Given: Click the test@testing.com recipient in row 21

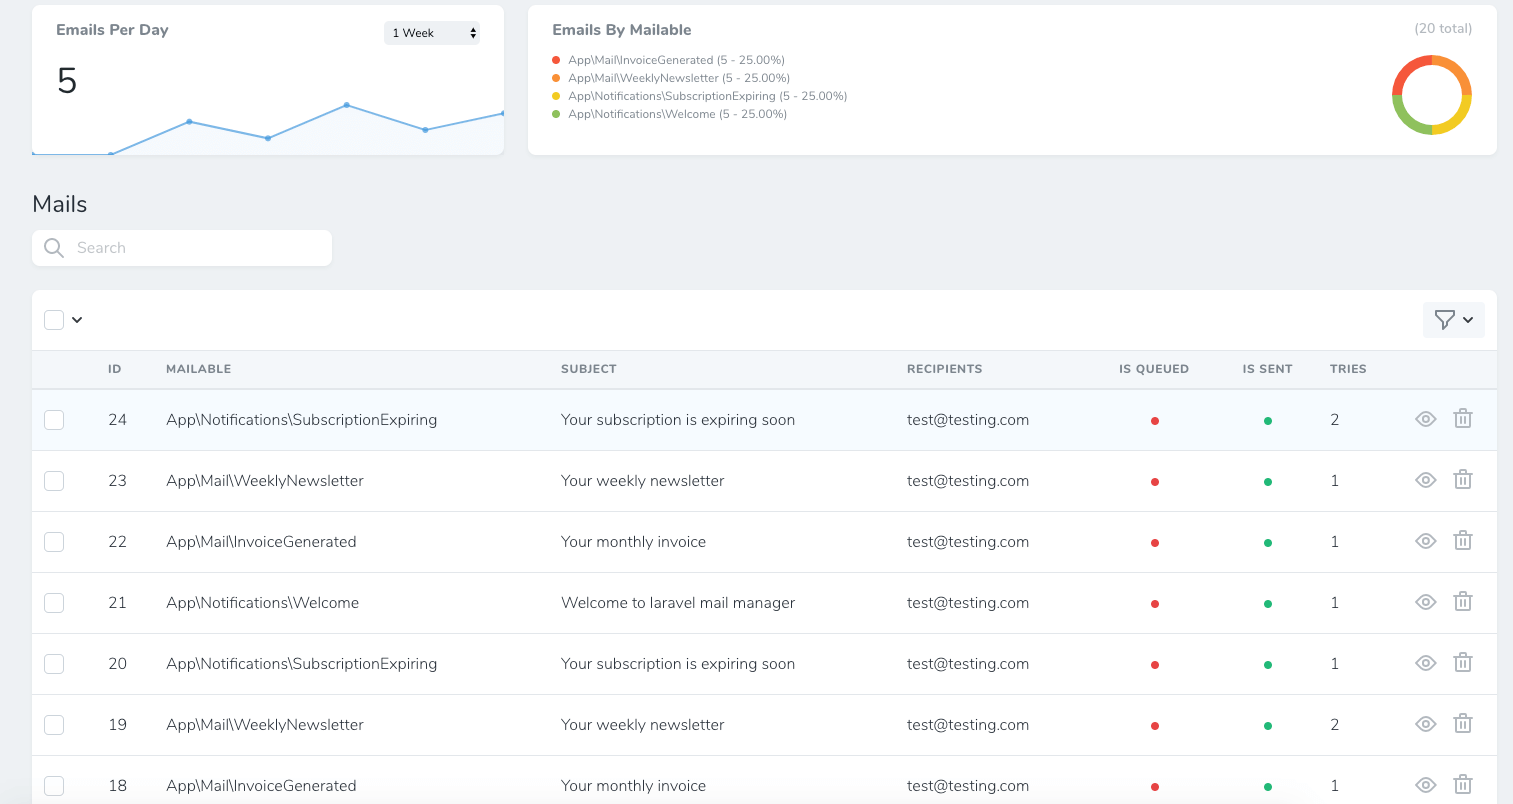Looking at the screenshot, I should (967, 603).
